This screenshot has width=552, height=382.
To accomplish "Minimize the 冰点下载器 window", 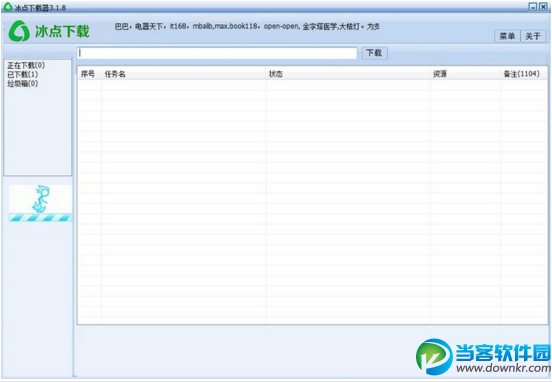I will tap(533, 6).
